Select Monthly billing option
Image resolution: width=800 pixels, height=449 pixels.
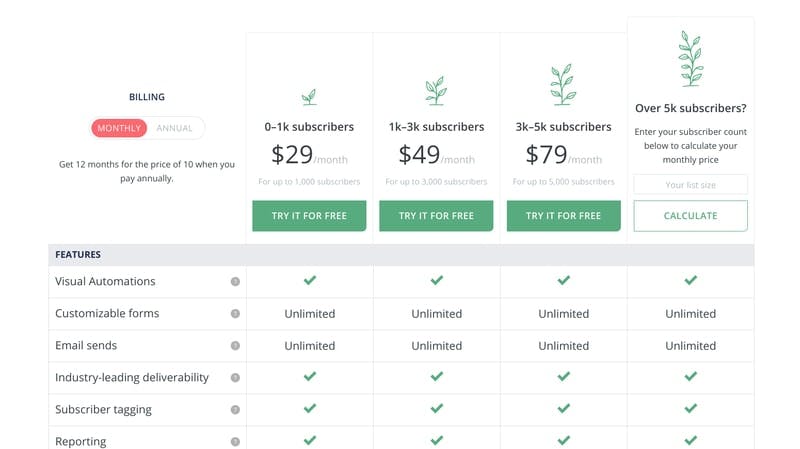120,128
